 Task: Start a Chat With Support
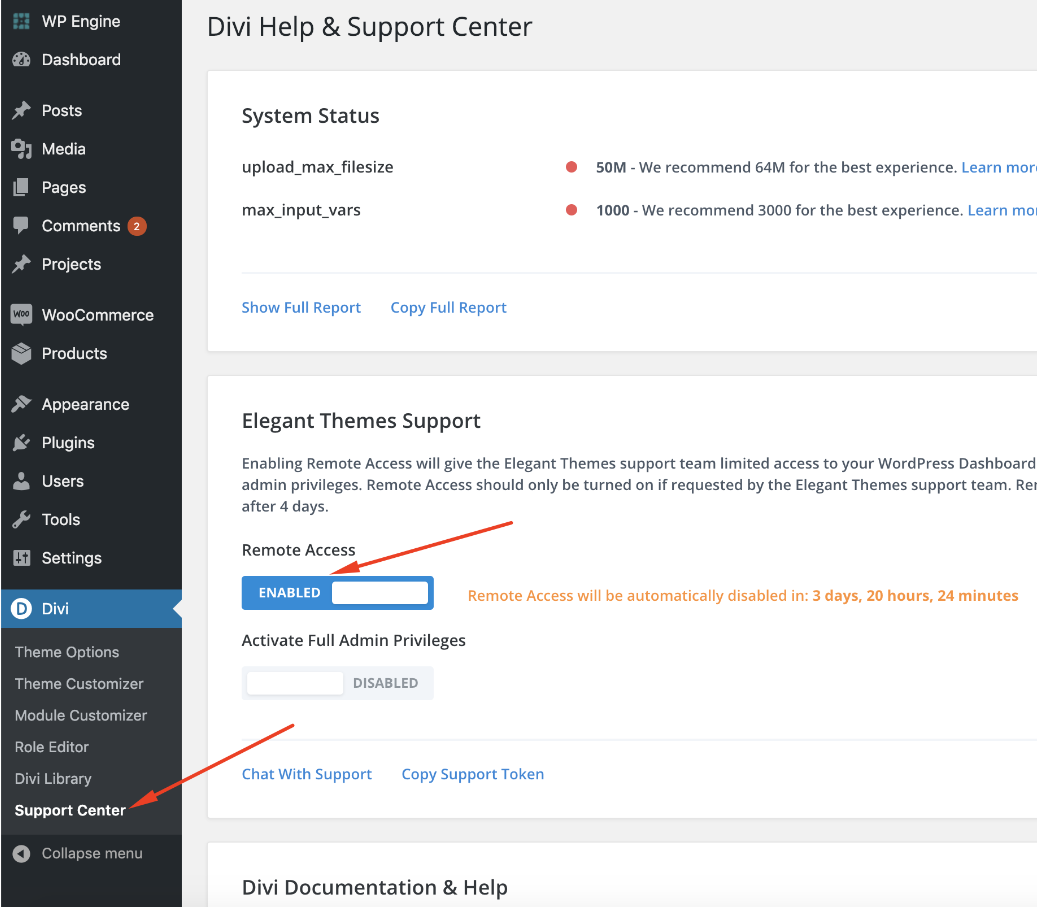pyautogui.click(x=306, y=773)
